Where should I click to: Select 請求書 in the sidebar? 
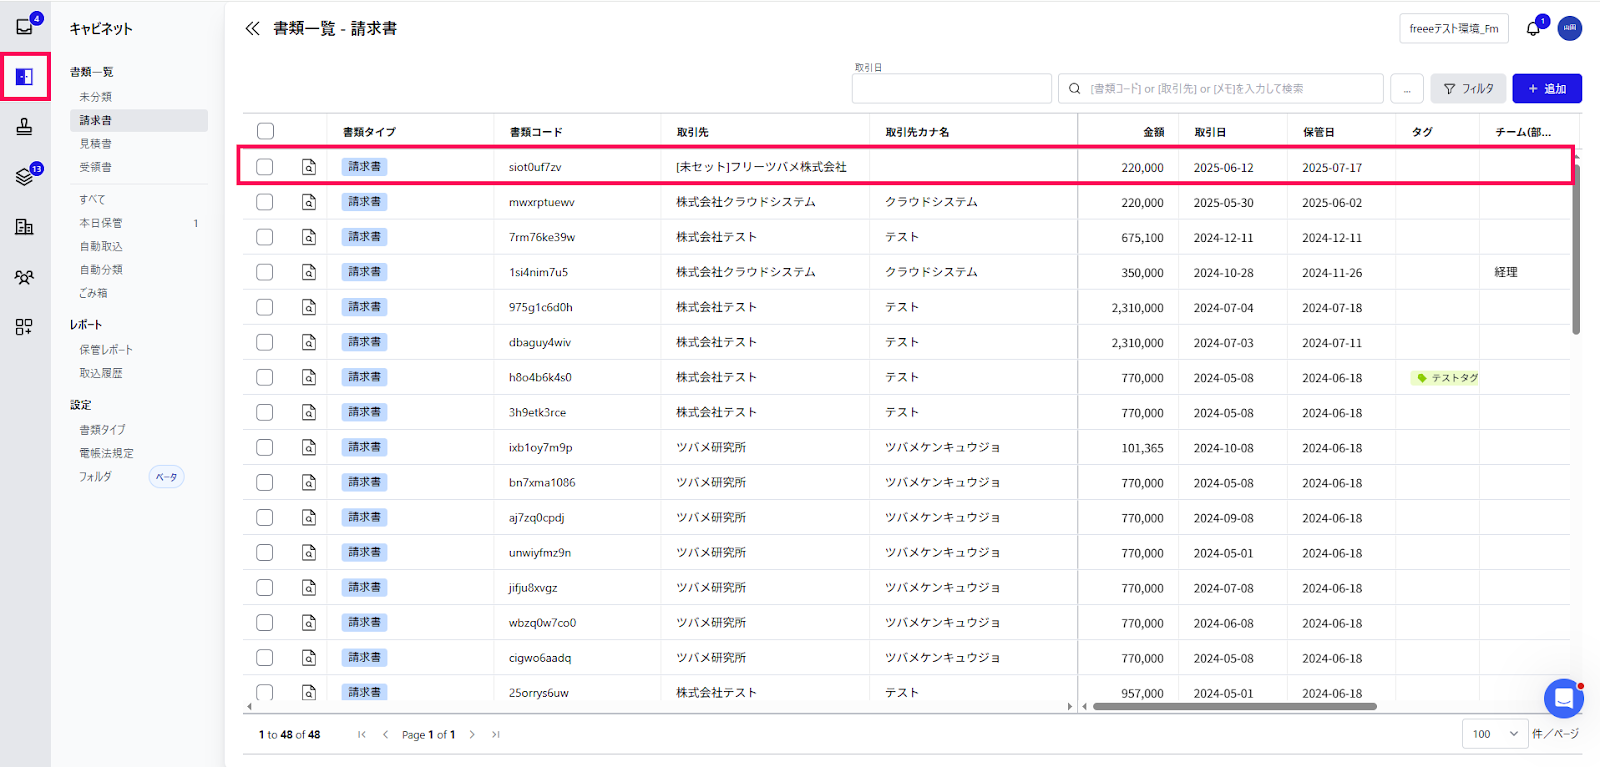click(139, 120)
